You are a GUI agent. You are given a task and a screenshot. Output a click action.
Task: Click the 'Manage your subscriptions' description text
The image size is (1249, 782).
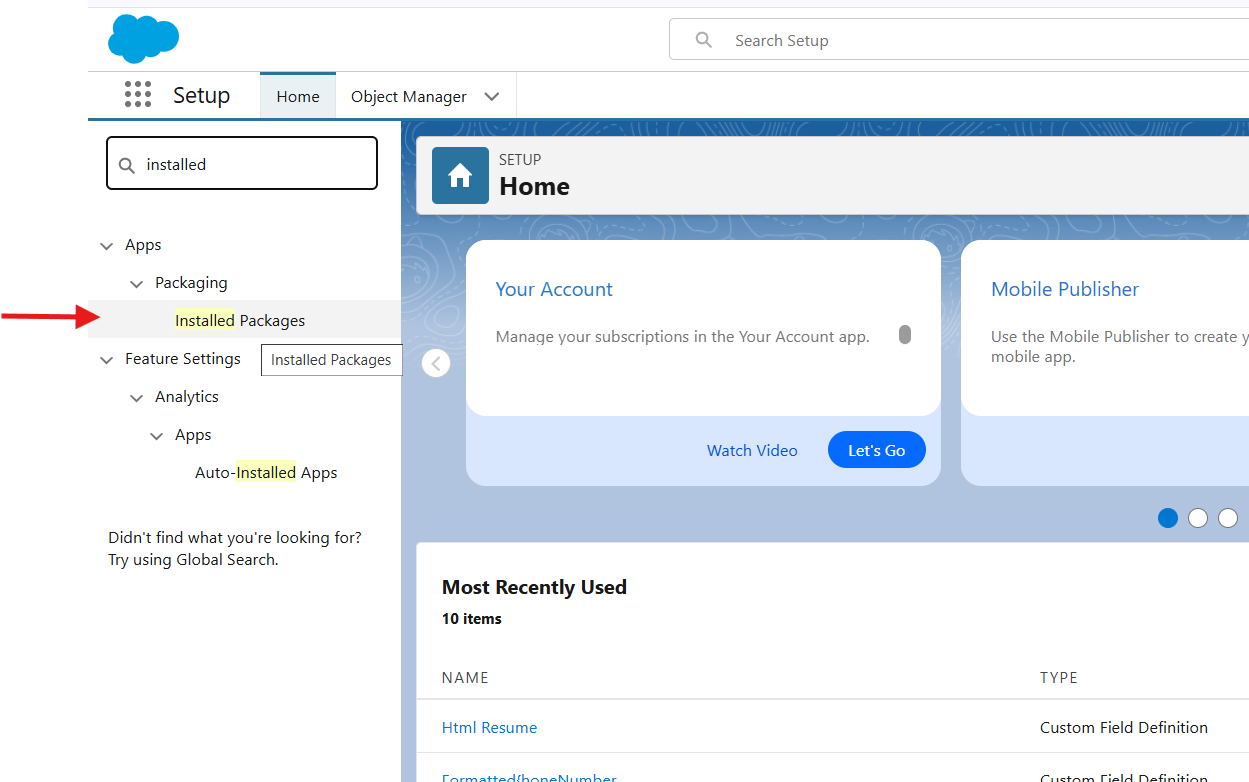[683, 336]
